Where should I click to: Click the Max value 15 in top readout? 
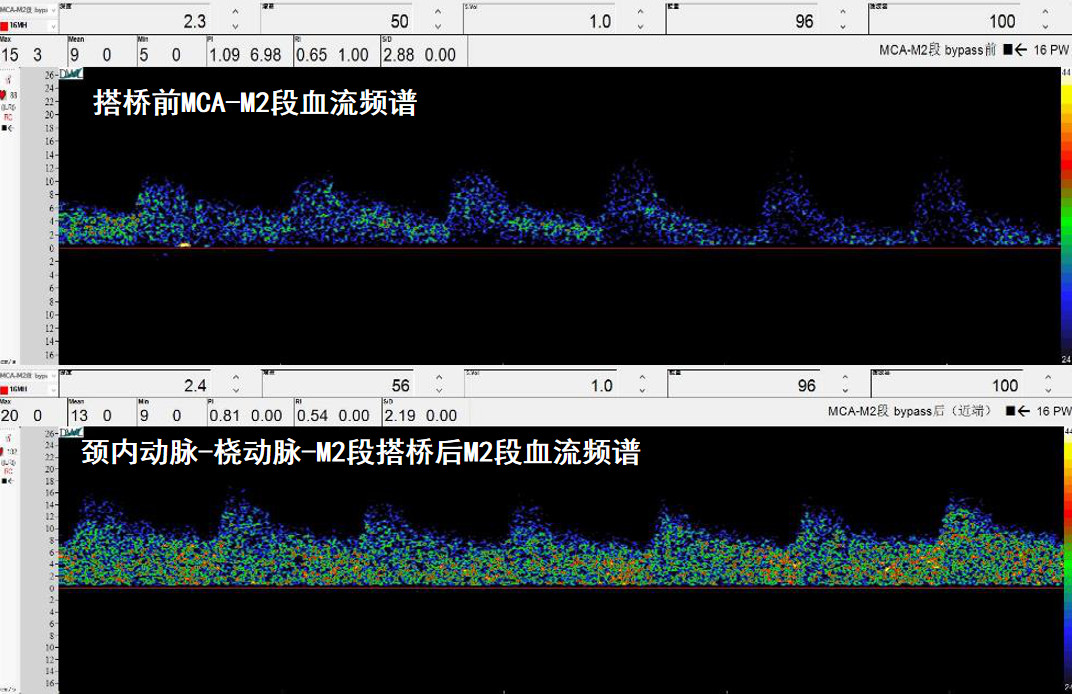pyautogui.click(x=10, y=55)
